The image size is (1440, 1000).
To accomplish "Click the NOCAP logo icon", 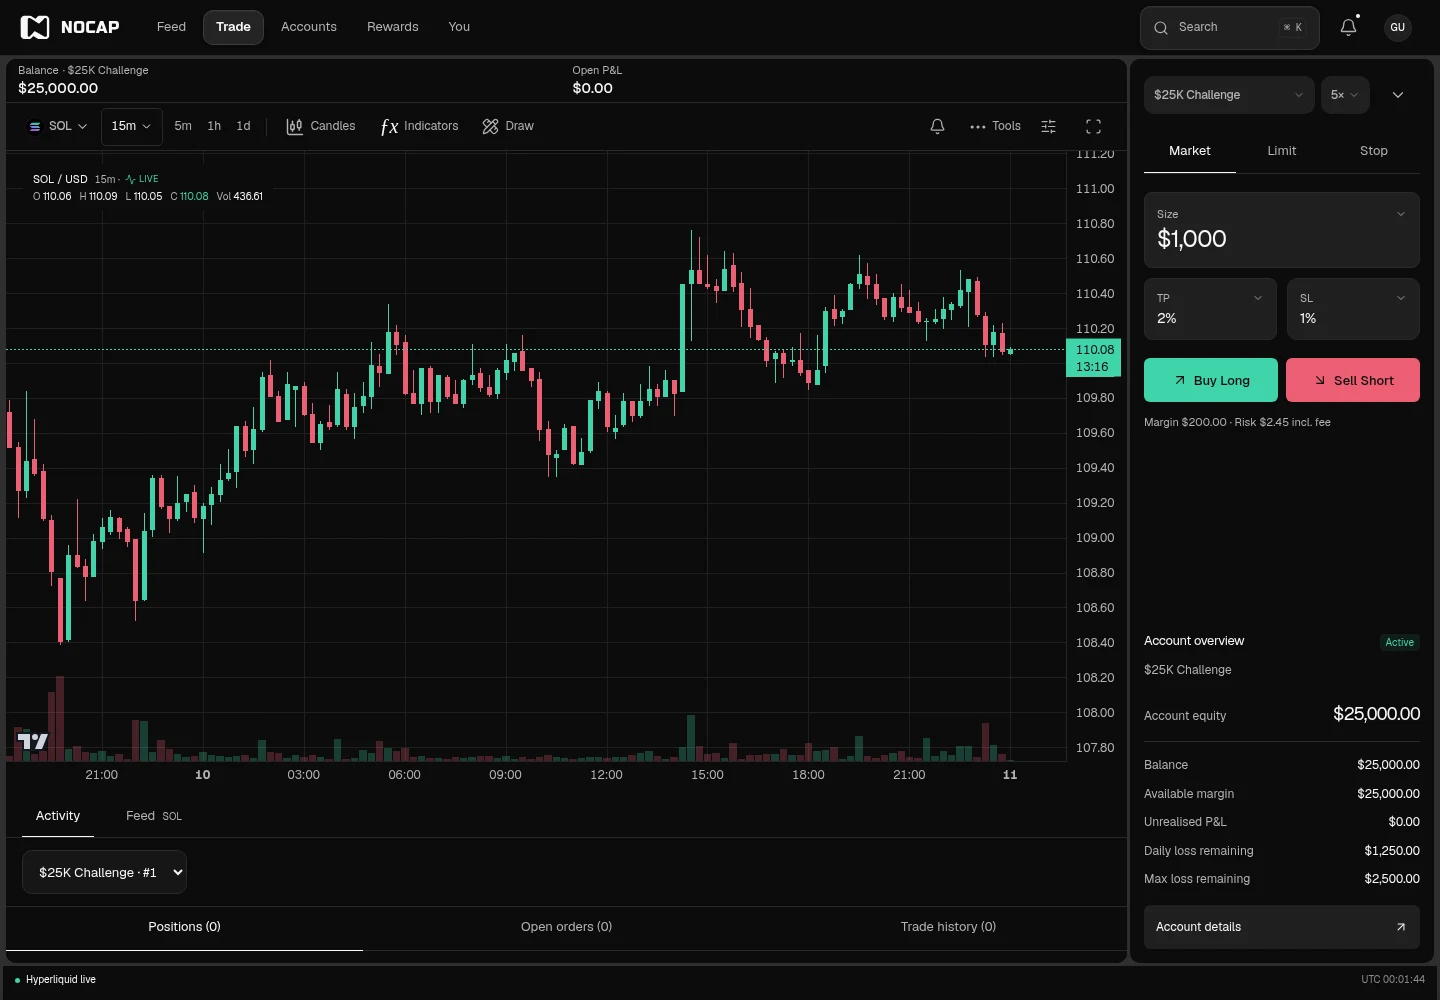I will [x=35, y=27].
